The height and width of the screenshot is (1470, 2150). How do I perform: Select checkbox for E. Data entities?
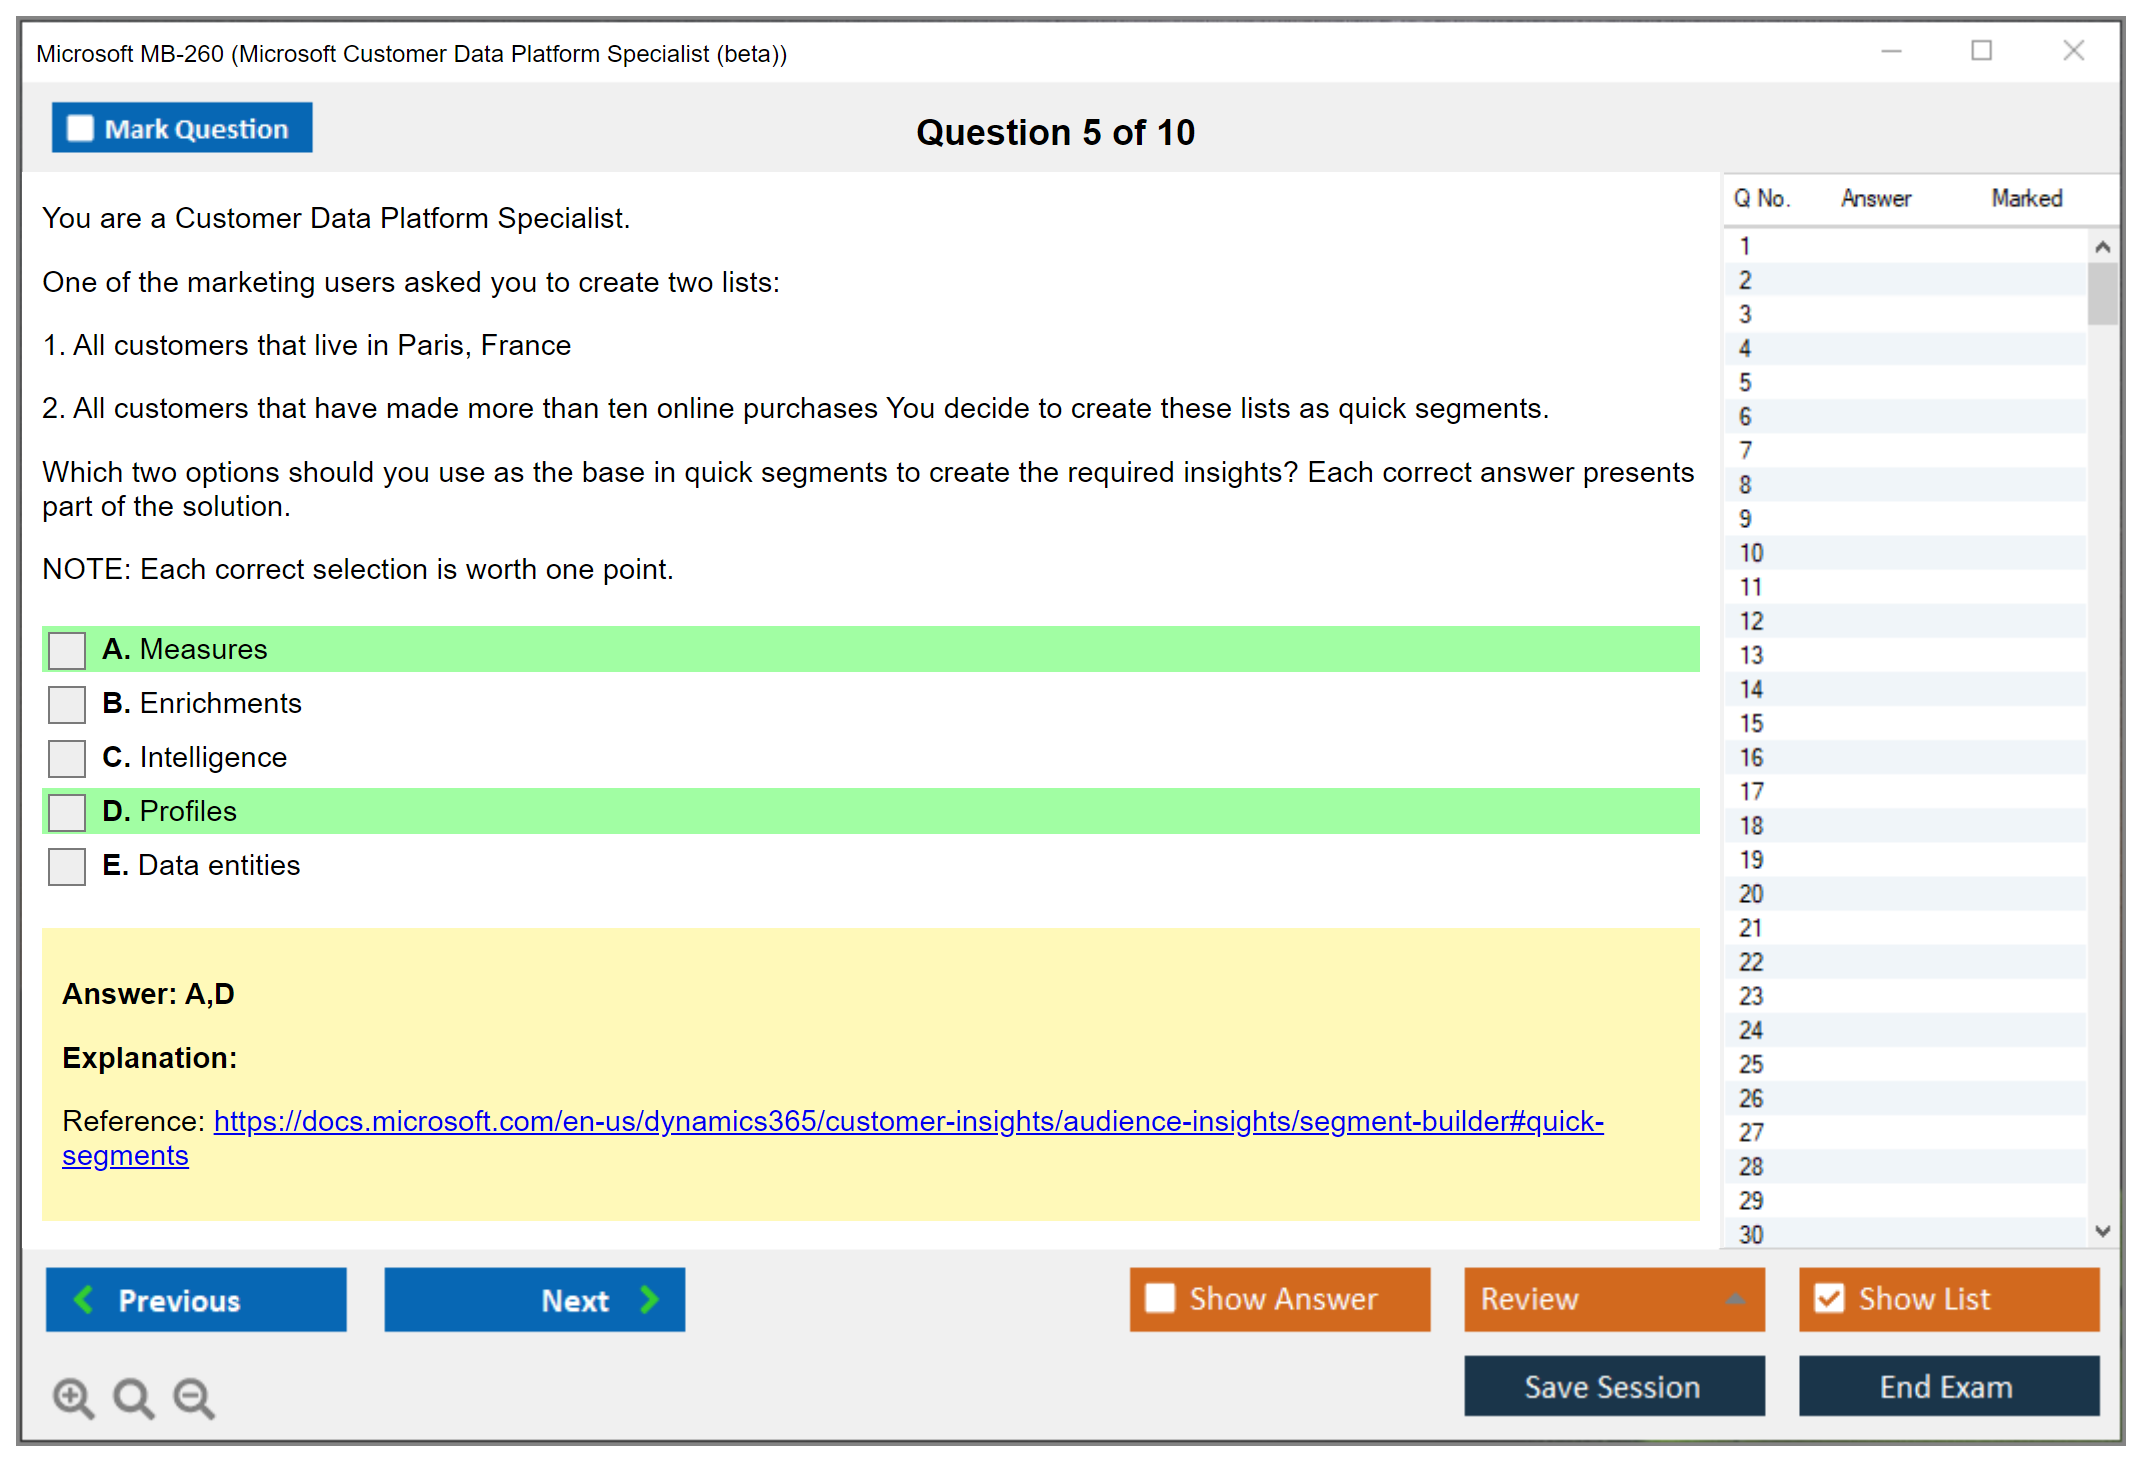click(x=67, y=866)
